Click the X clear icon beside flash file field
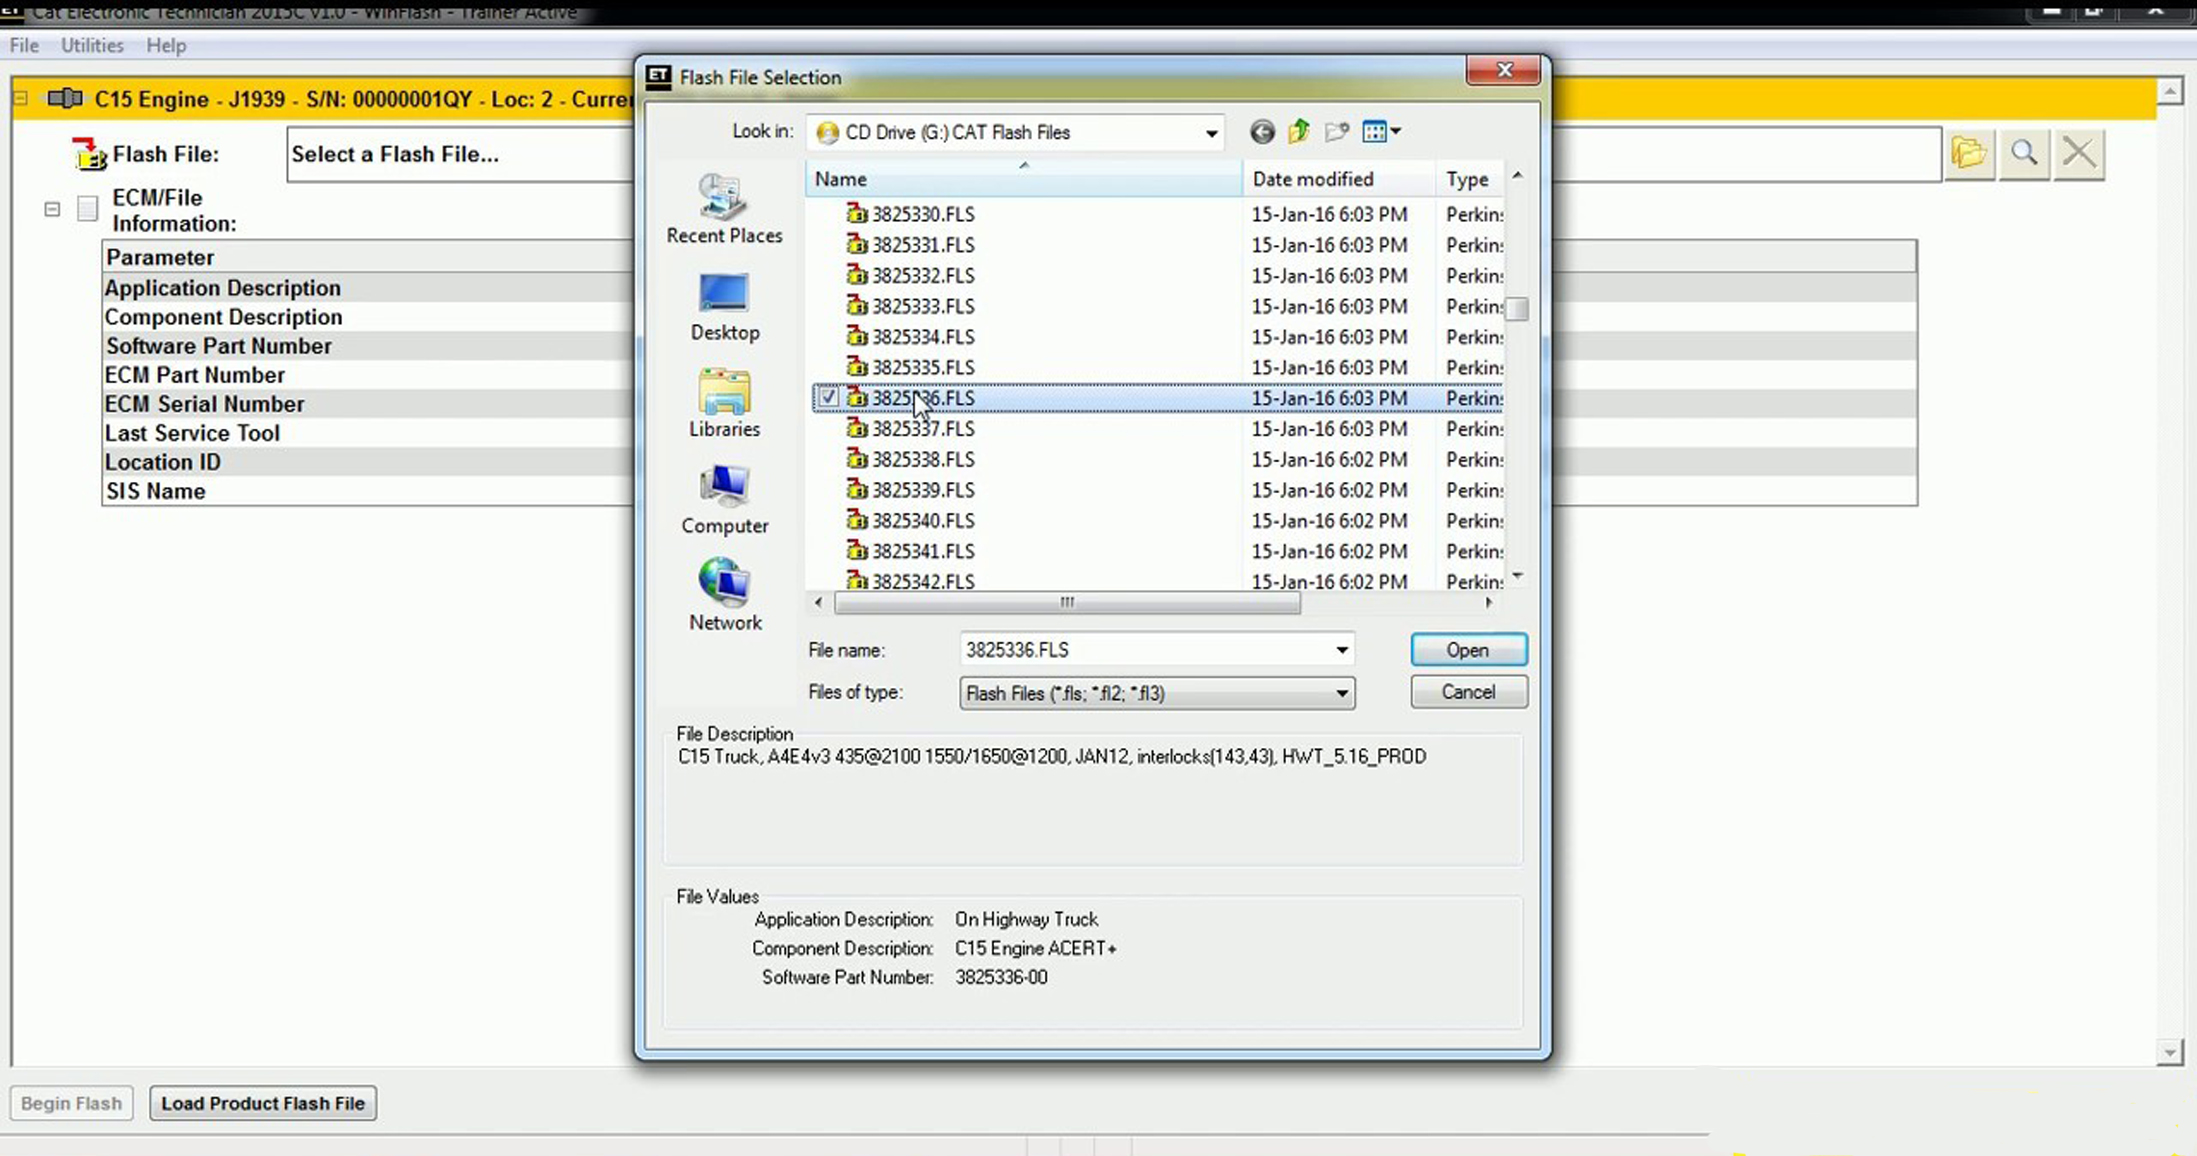Viewport: 2197px width, 1156px height. pyautogui.click(x=2079, y=153)
